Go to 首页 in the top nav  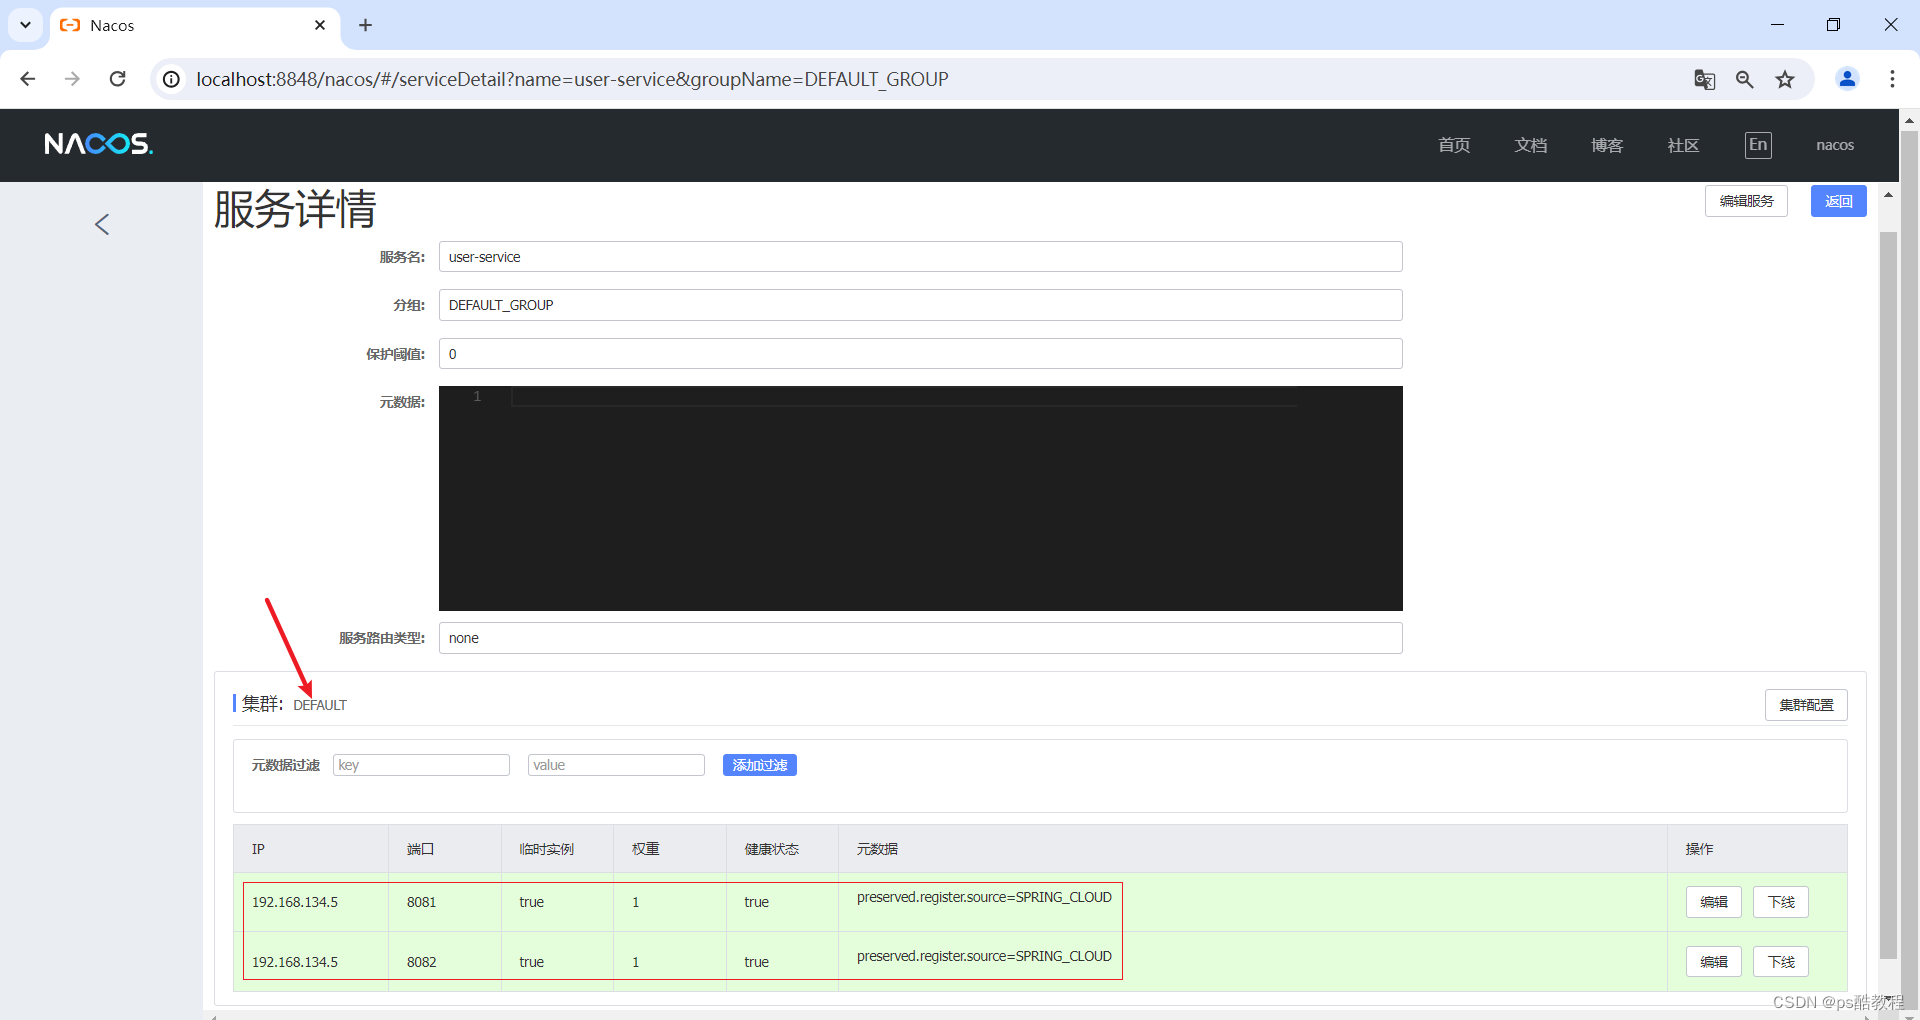(x=1454, y=145)
